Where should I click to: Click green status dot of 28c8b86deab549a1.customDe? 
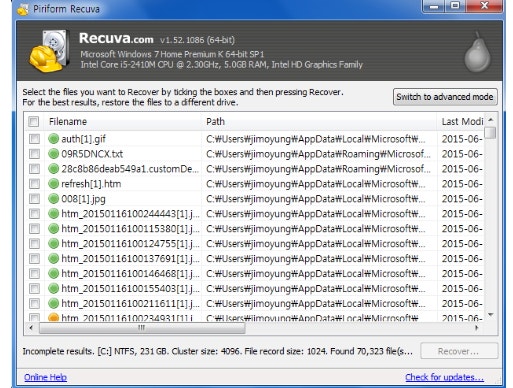point(53,169)
